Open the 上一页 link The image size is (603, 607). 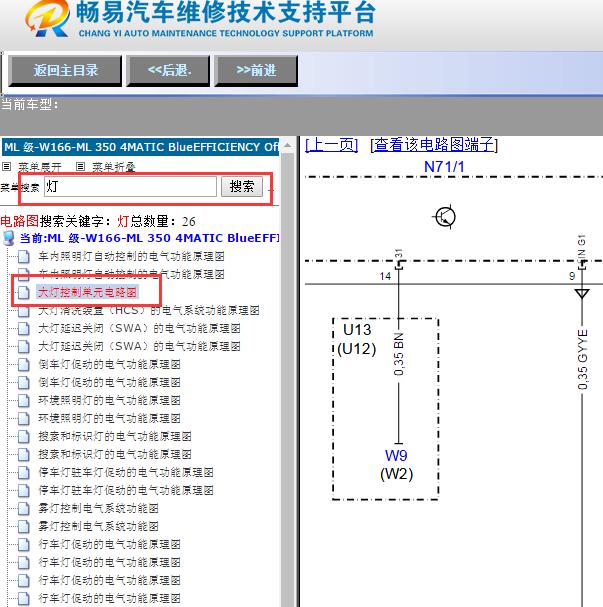point(331,145)
